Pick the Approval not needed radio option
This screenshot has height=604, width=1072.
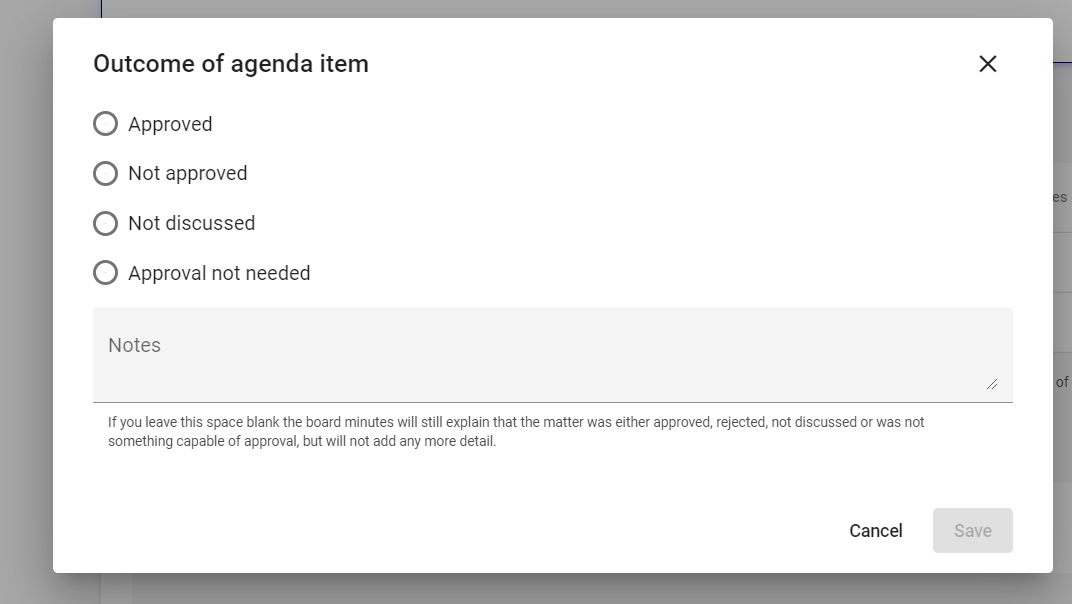(x=105, y=273)
